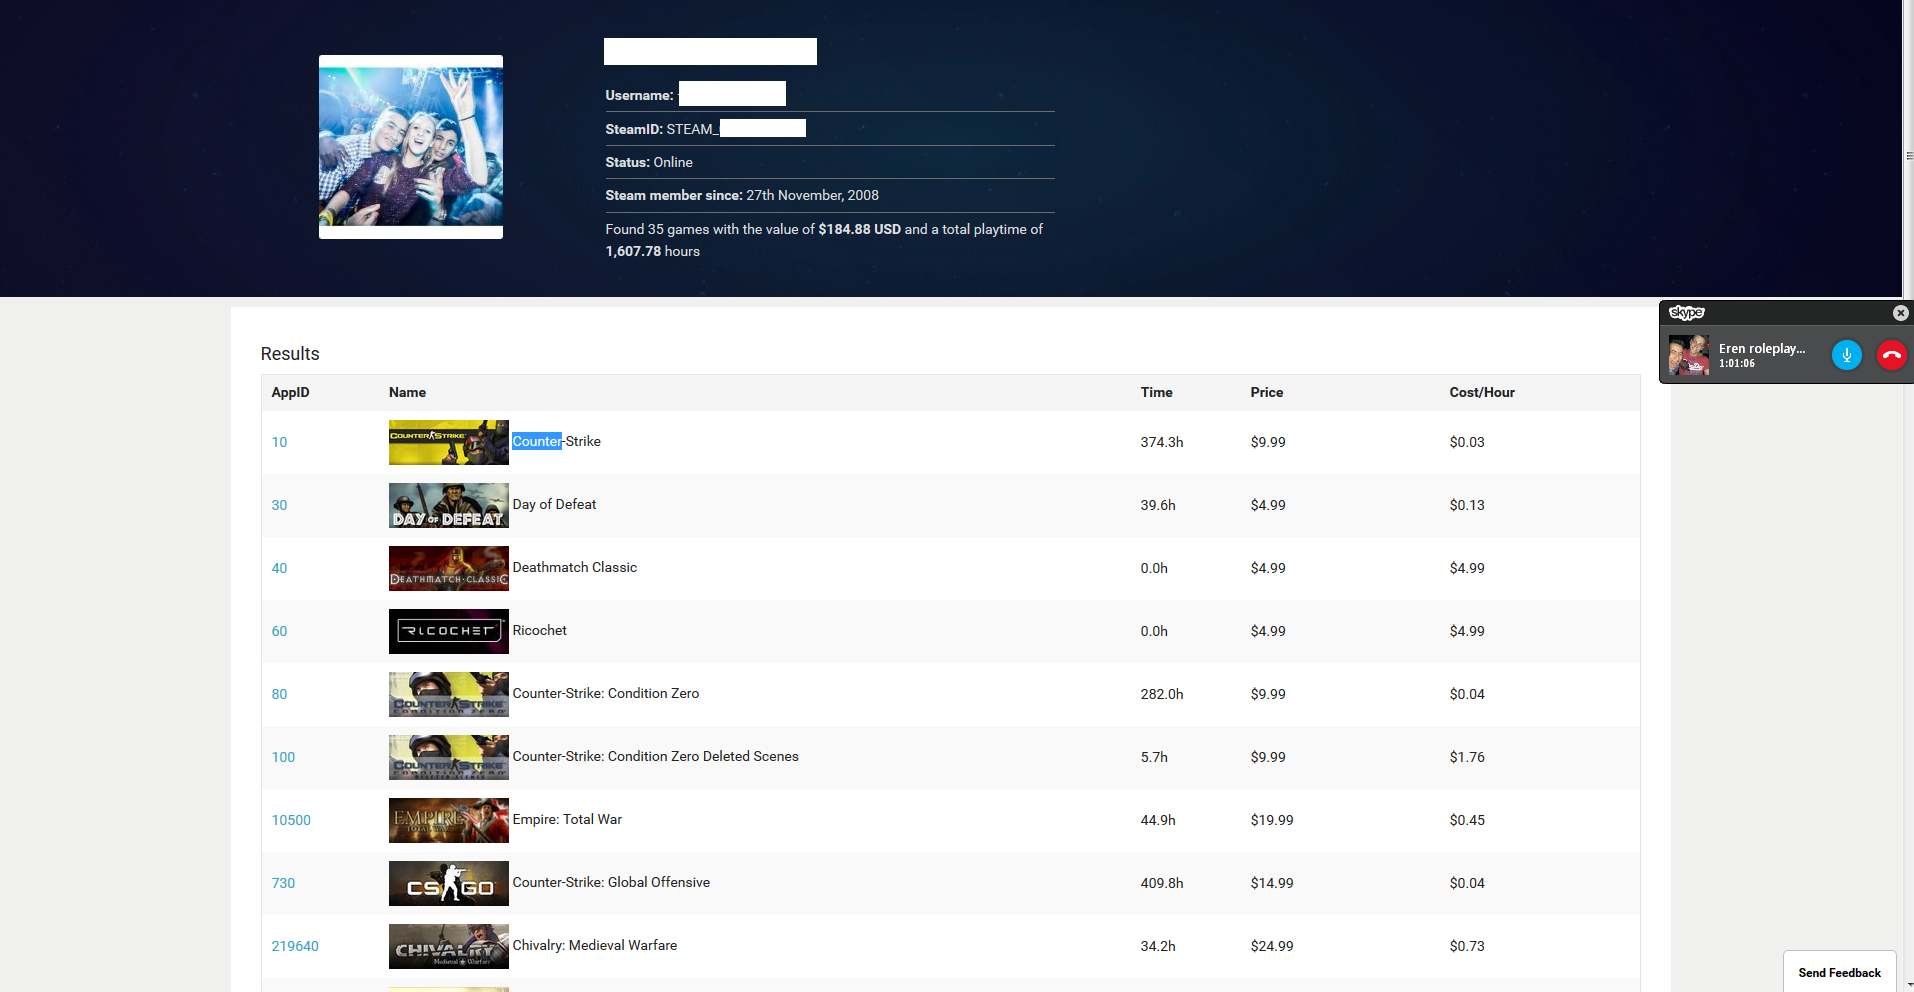1914x992 pixels.
Task: Click the 'Deathmatch Classic' name text
Action: (x=574, y=567)
